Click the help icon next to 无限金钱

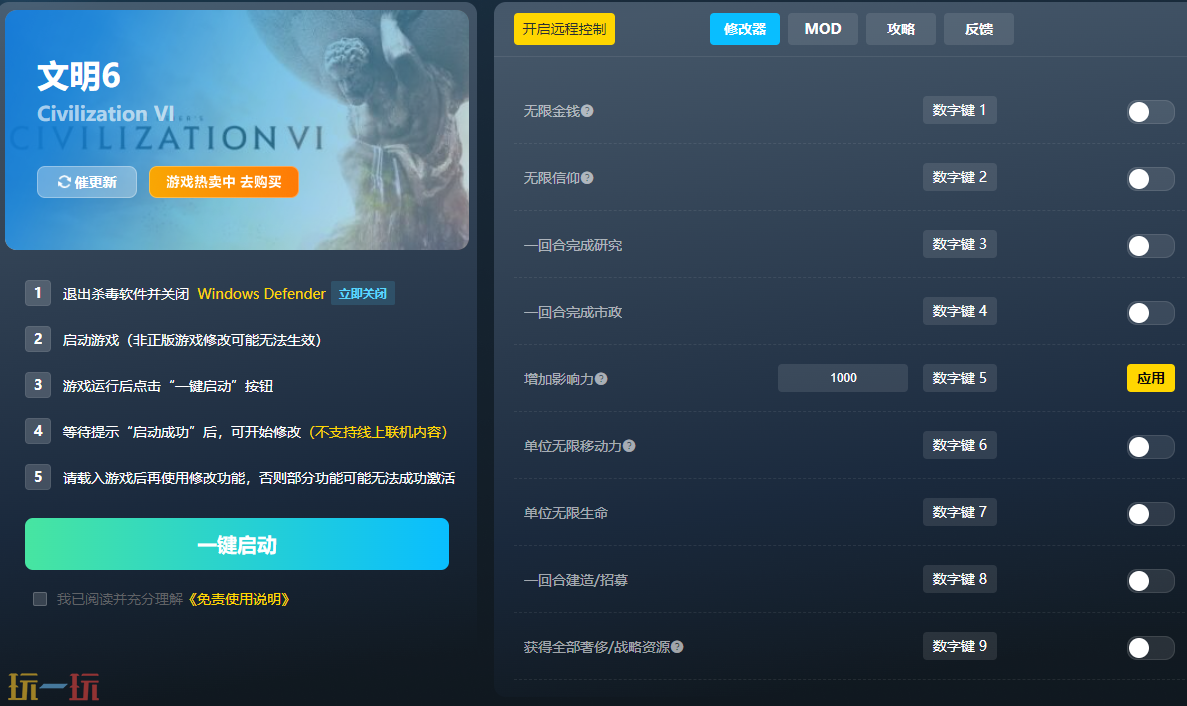(587, 111)
